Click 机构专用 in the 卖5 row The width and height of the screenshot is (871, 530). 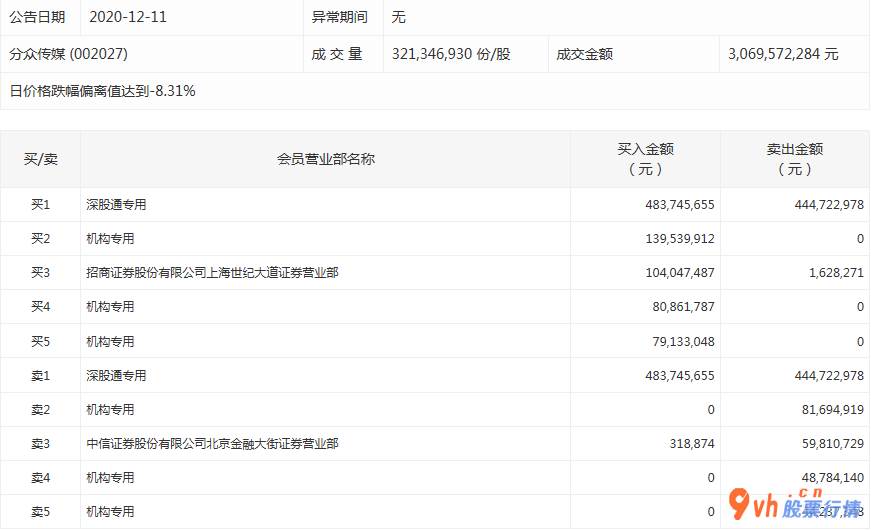pos(110,512)
